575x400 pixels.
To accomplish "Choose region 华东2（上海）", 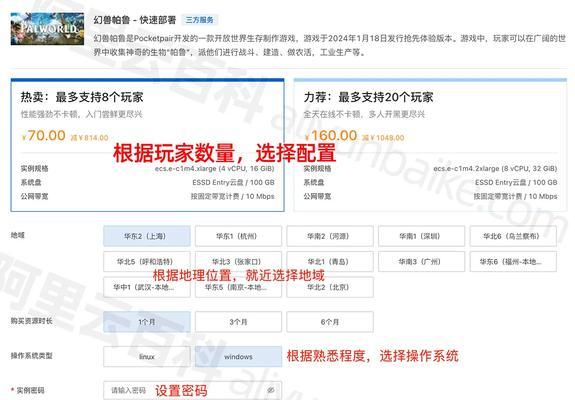I will pos(147,236).
